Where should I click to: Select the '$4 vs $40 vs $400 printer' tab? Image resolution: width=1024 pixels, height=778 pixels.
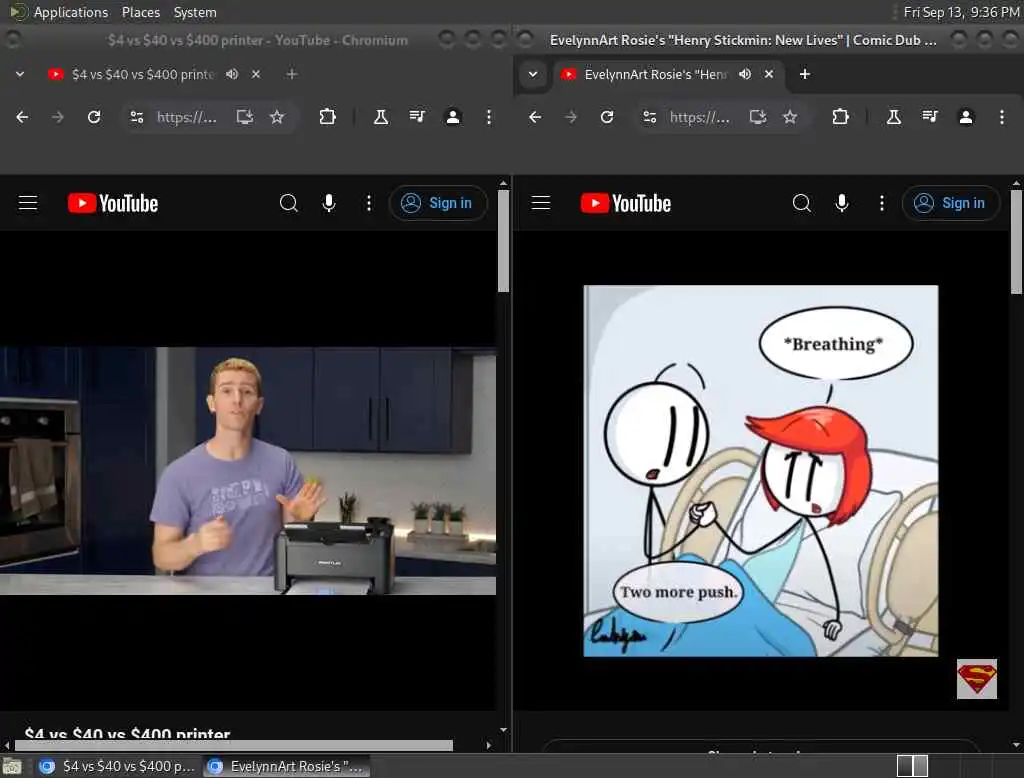pyautogui.click(x=142, y=74)
